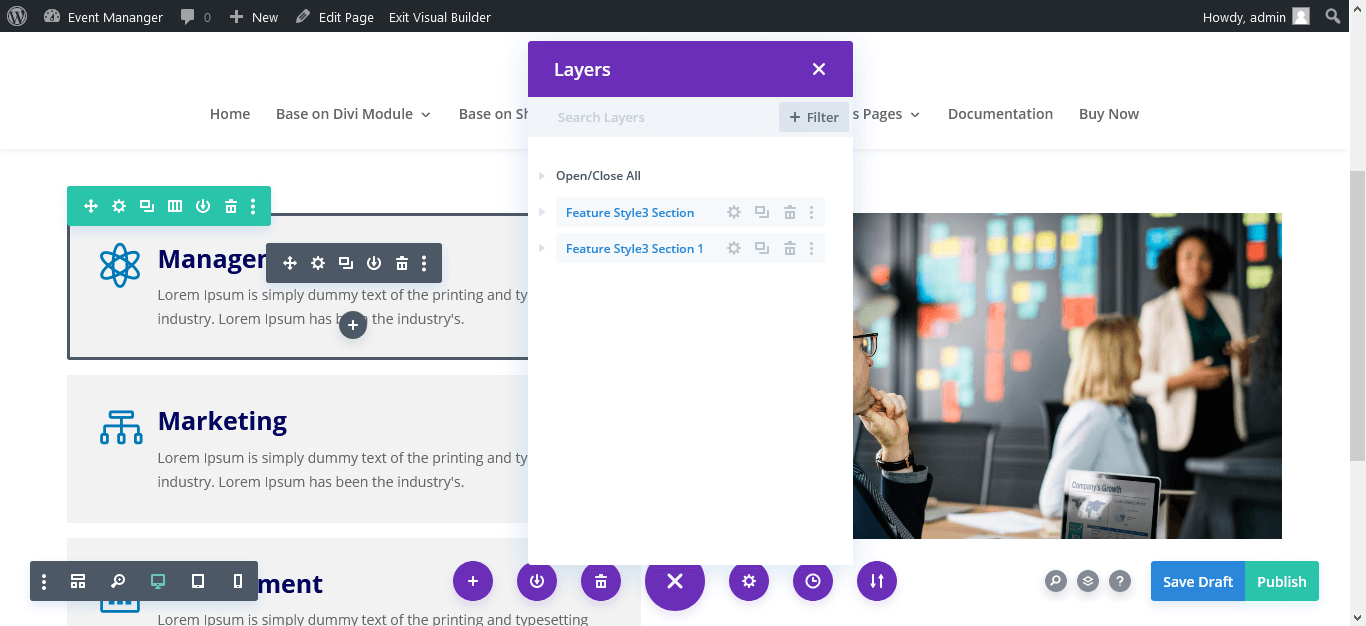Screen dimensions: 1366x626
Task: Open more options for Feature Style3 Section 1
Action: (811, 248)
